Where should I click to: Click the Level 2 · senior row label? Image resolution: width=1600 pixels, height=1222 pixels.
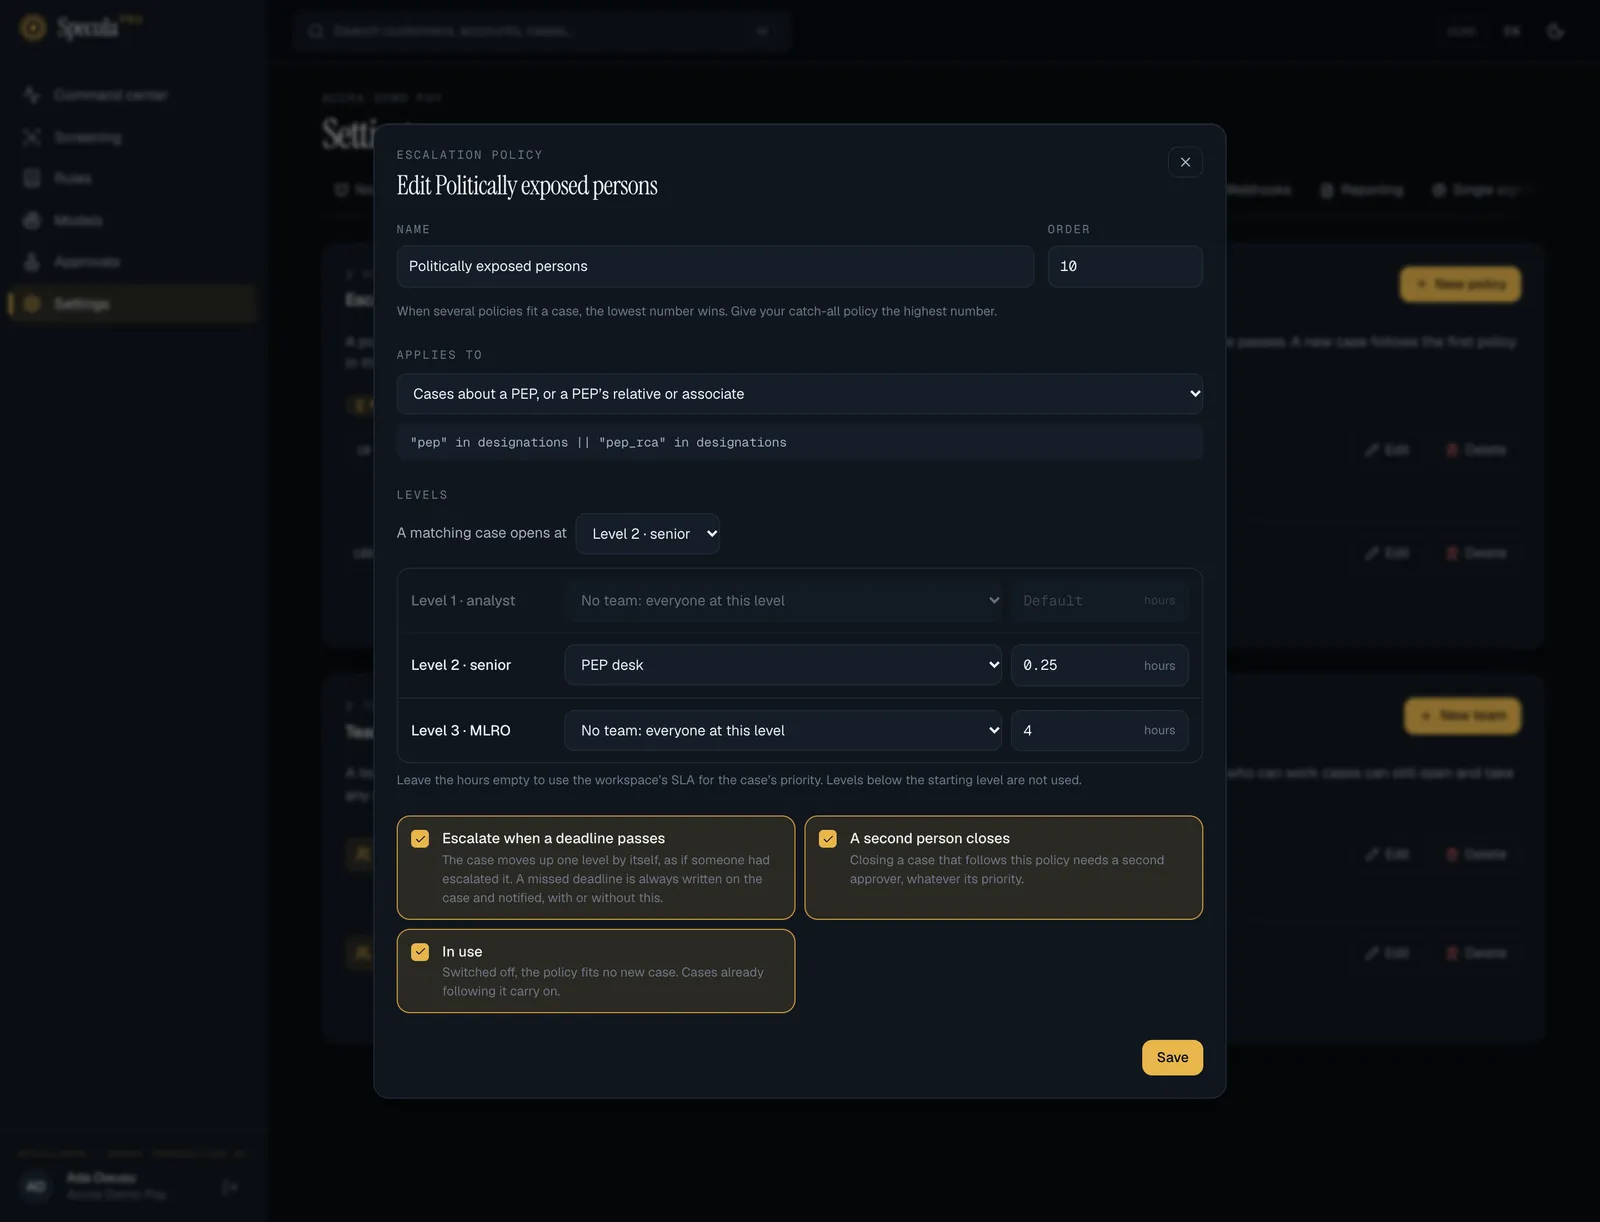[x=461, y=665]
